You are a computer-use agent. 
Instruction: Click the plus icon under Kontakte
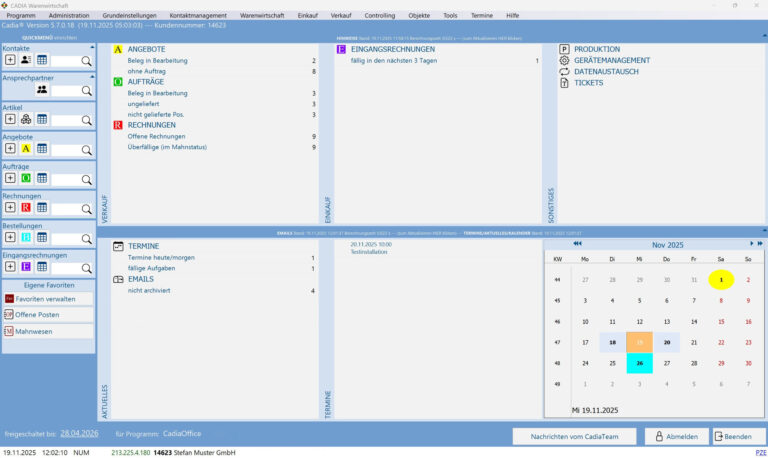10,60
